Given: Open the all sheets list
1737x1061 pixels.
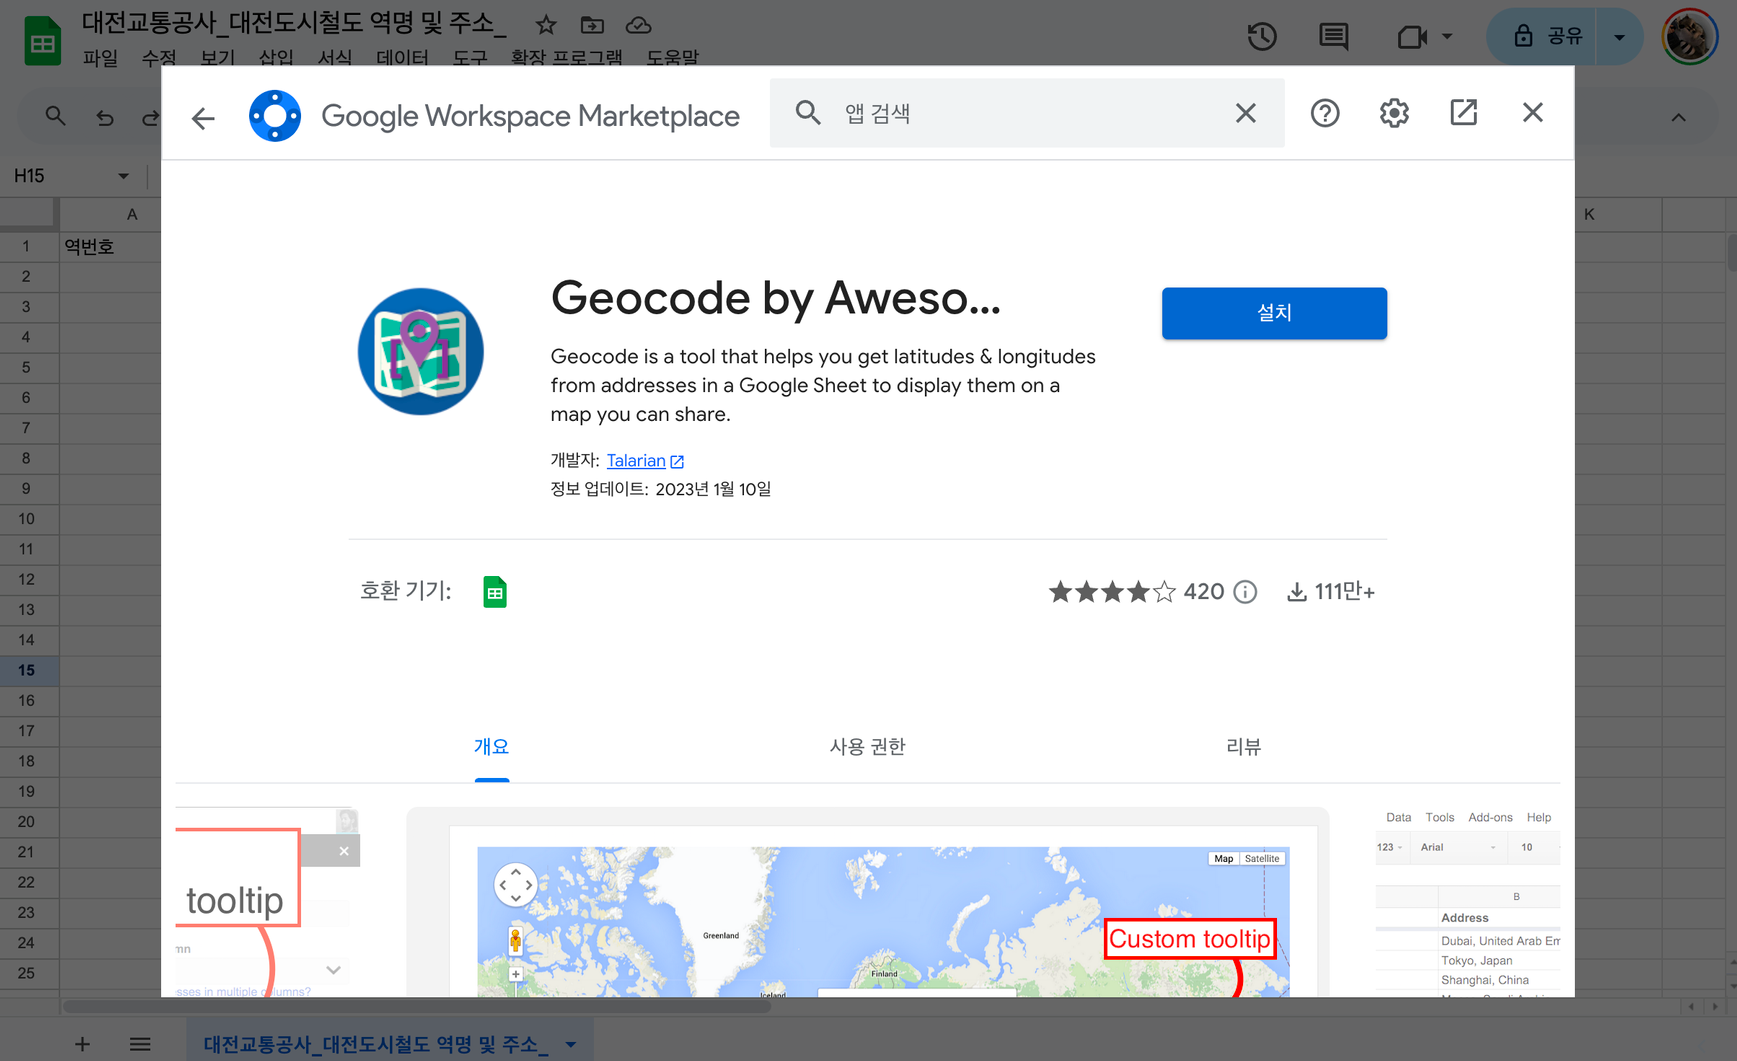Looking at the screenshot, I should point(140,1044).
